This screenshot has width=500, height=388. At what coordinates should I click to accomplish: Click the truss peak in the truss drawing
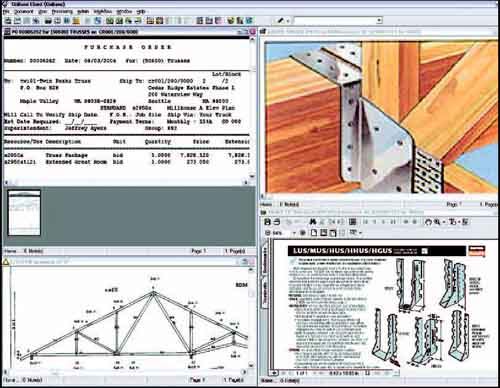pos(153,292)
